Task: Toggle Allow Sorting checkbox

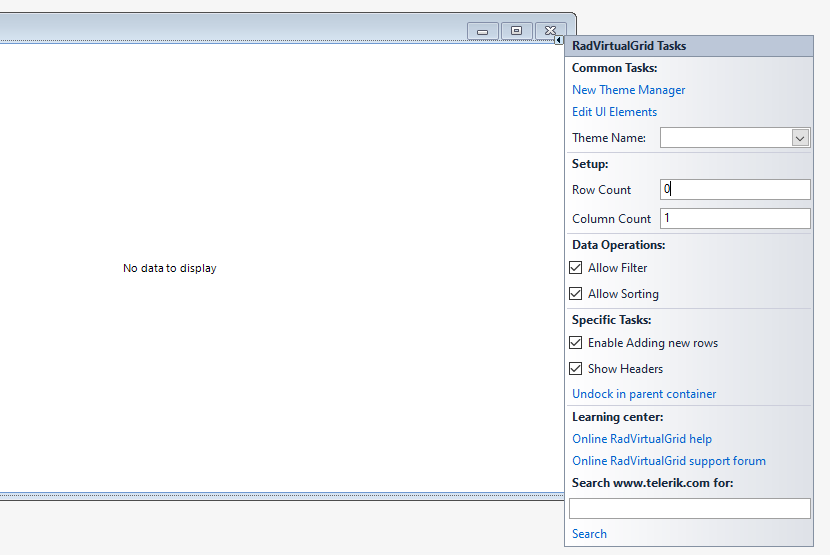Action: click(x=575, y=293)
